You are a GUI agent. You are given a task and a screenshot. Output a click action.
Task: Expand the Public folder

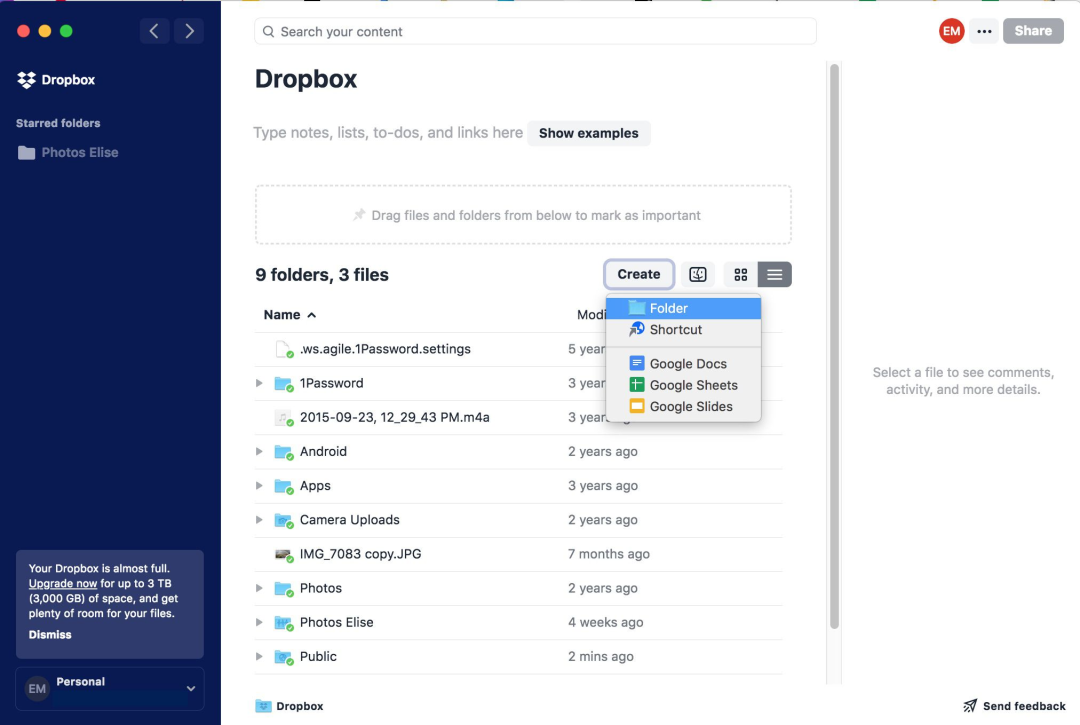(259, 656)
